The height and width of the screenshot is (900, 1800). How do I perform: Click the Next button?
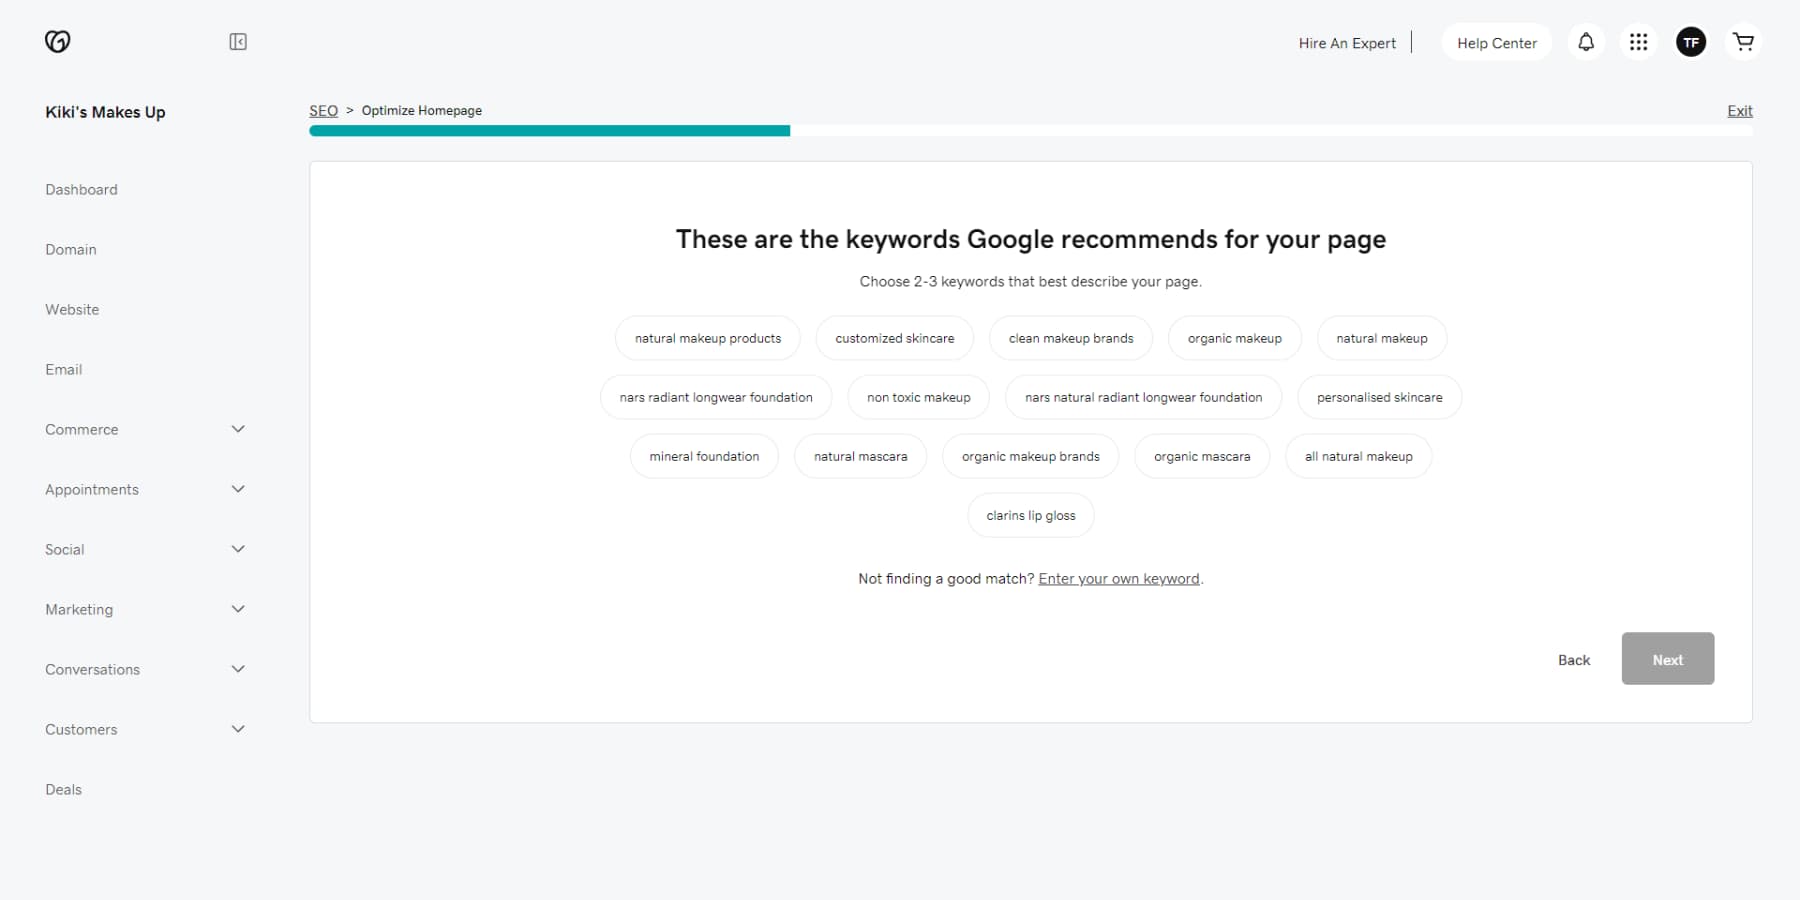tap(1667, 659)
